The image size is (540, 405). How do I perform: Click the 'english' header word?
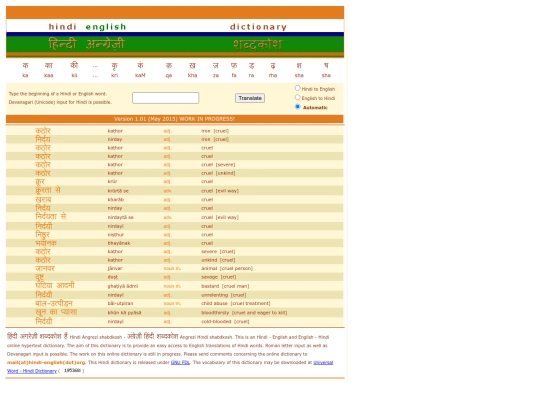tap(106, 27)
